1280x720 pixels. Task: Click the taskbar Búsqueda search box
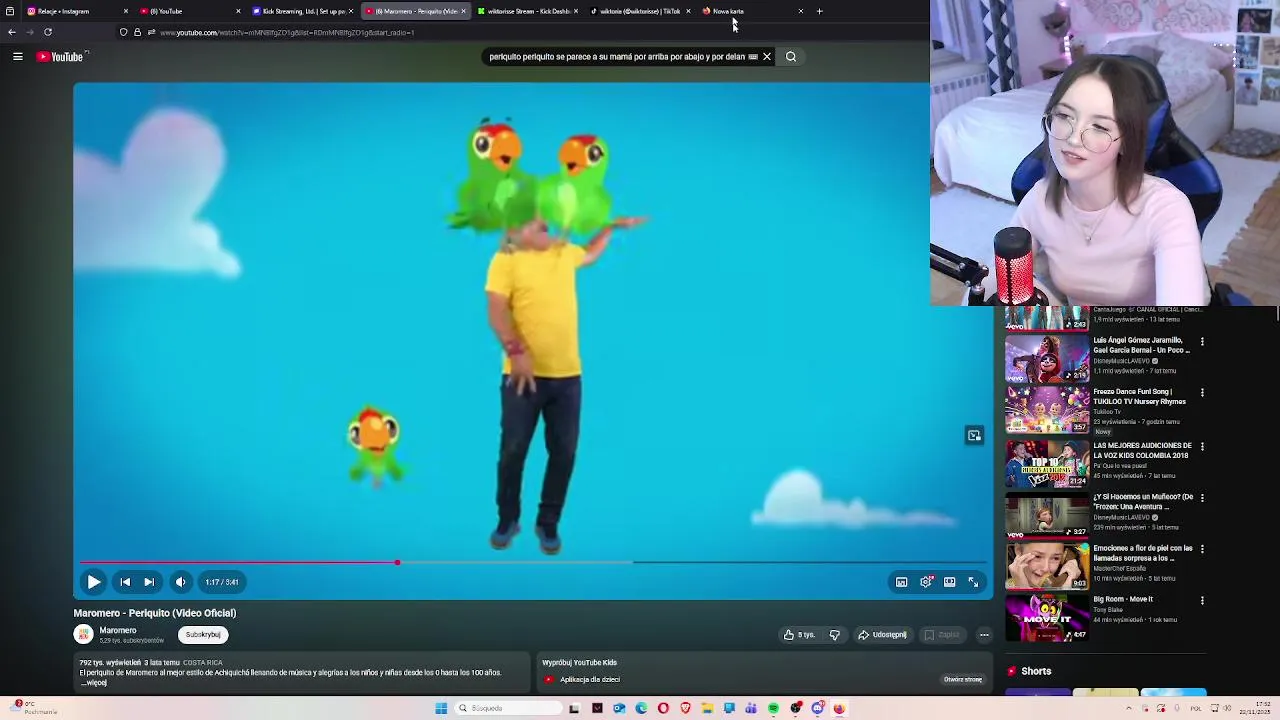[507, 708]
